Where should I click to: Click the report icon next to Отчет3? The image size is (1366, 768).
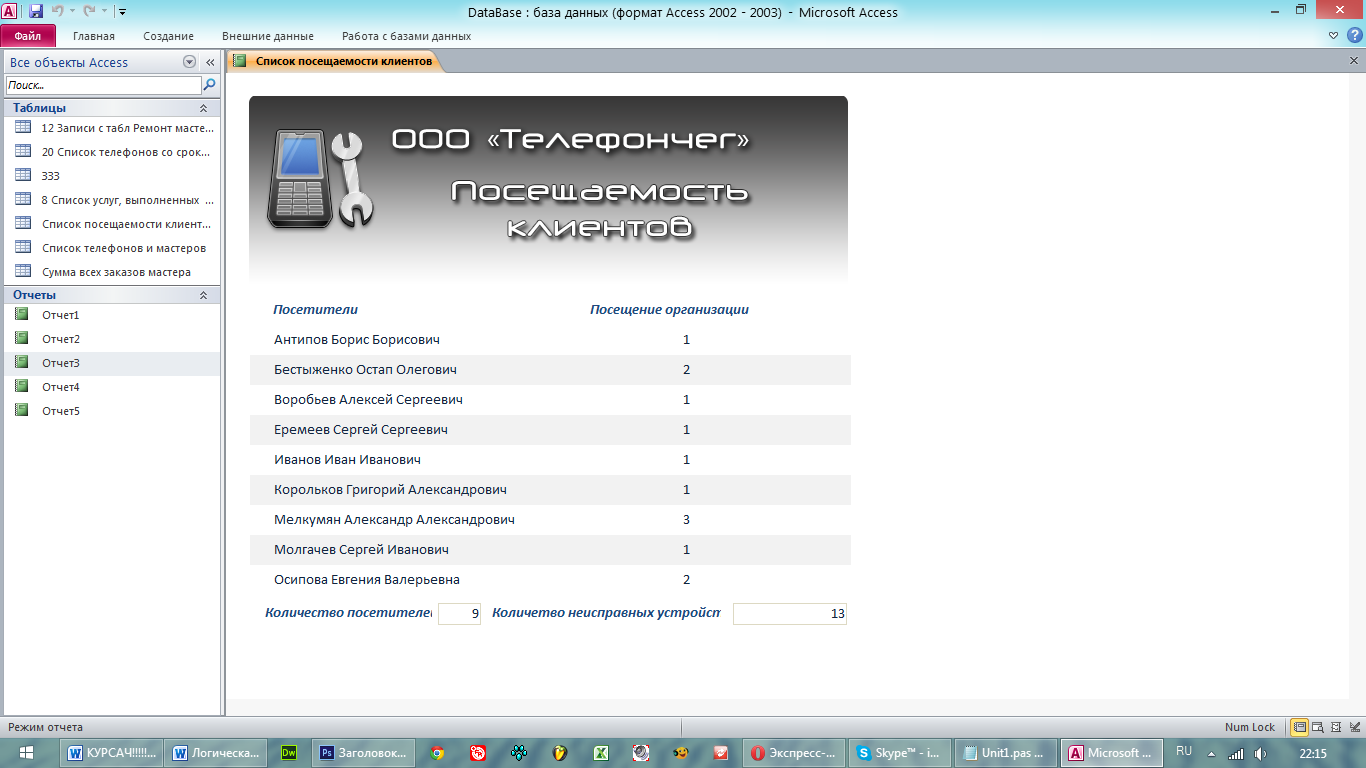coord(22,362)
